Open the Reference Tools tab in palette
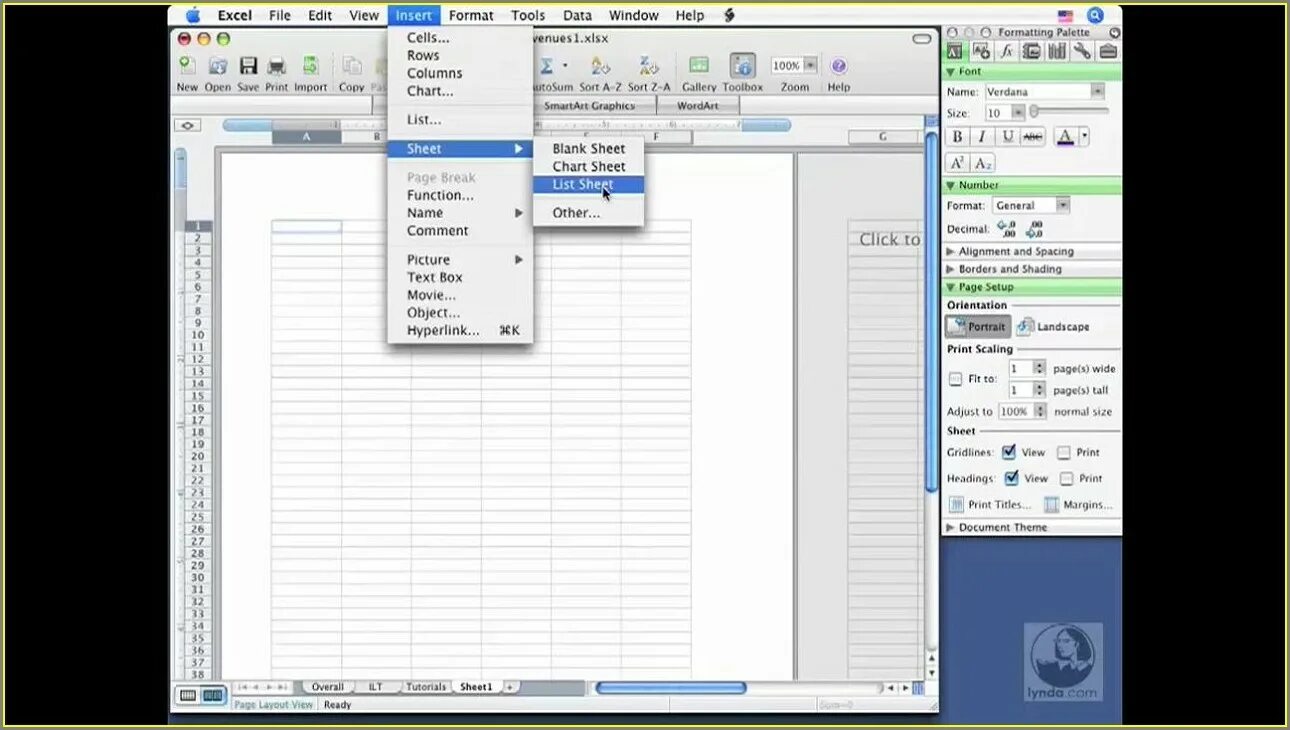This screenshot has height=730, width=1290. click(1056, 51)
